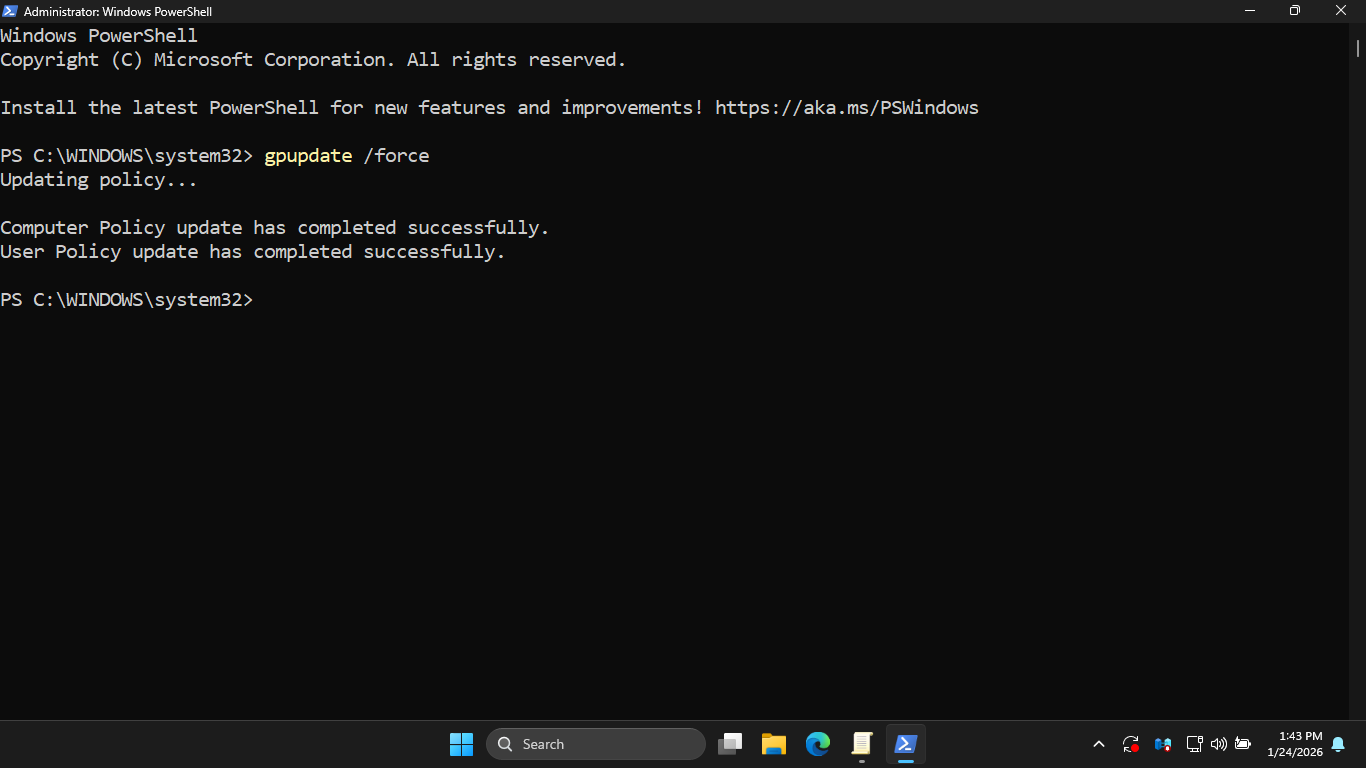This screenshot has width=1366, height=768.
Task: Open the blue servers tray icon
Action: 1163,744
